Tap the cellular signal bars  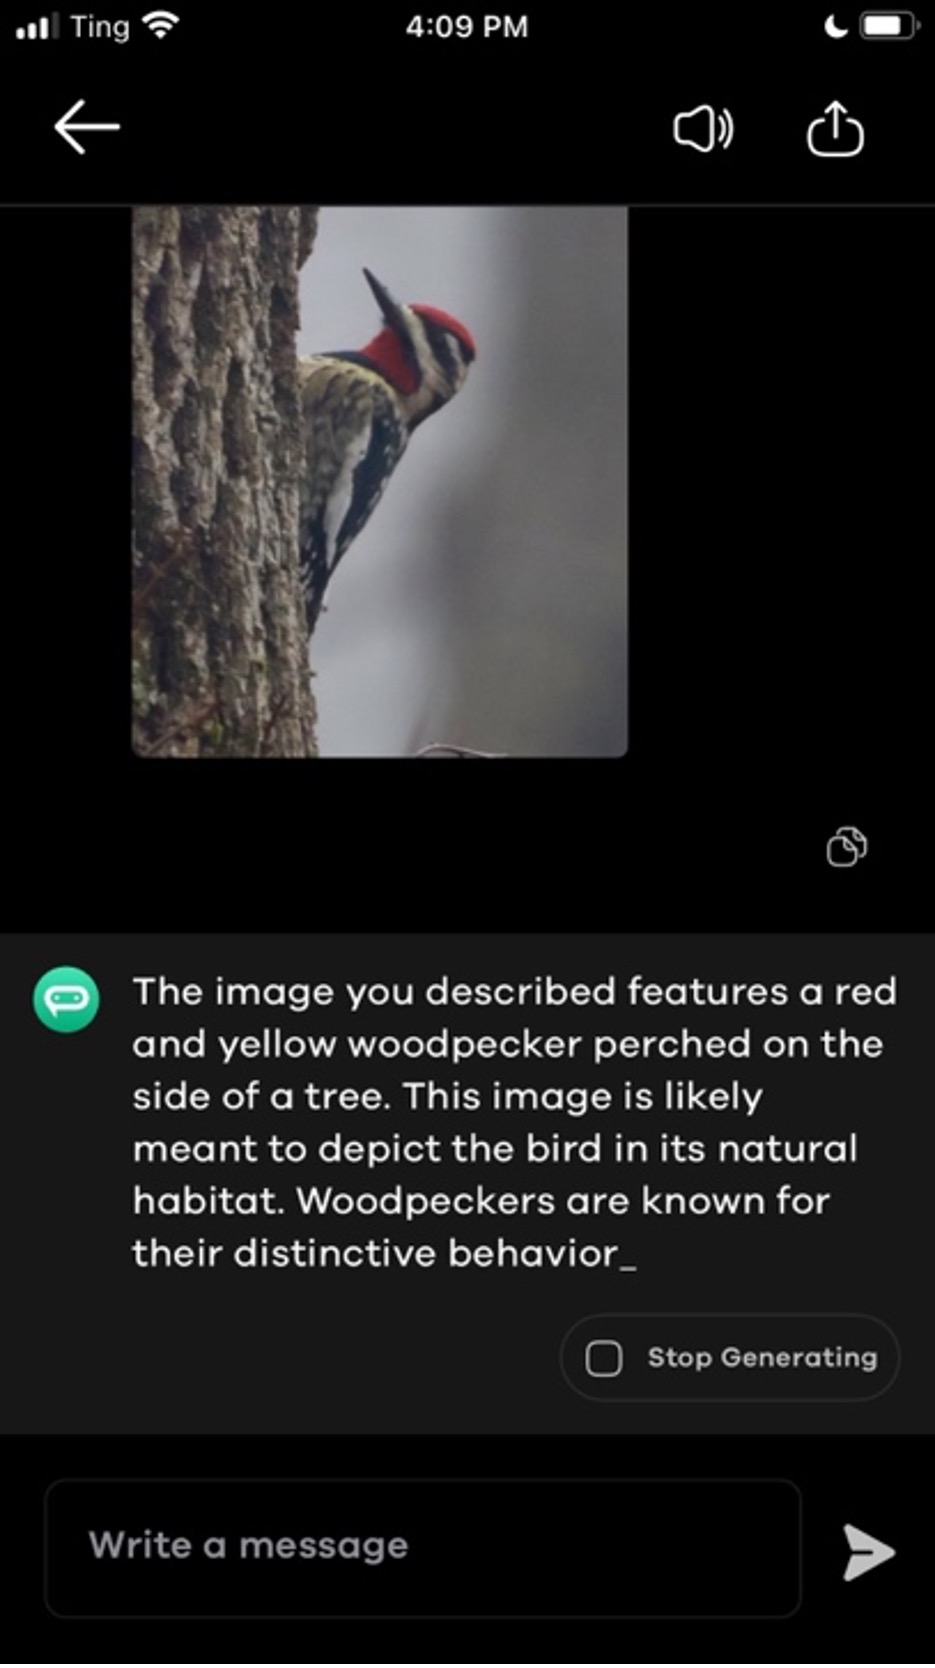coord(38,27)
